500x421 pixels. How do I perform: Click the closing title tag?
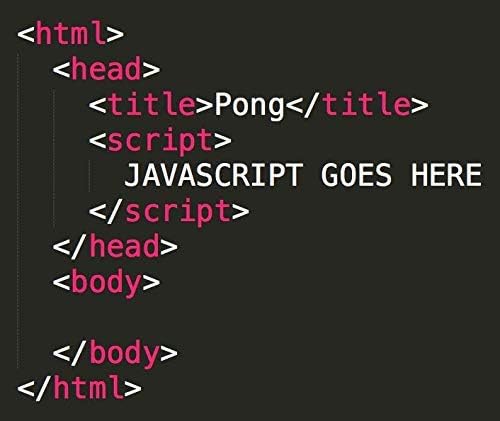357,104
